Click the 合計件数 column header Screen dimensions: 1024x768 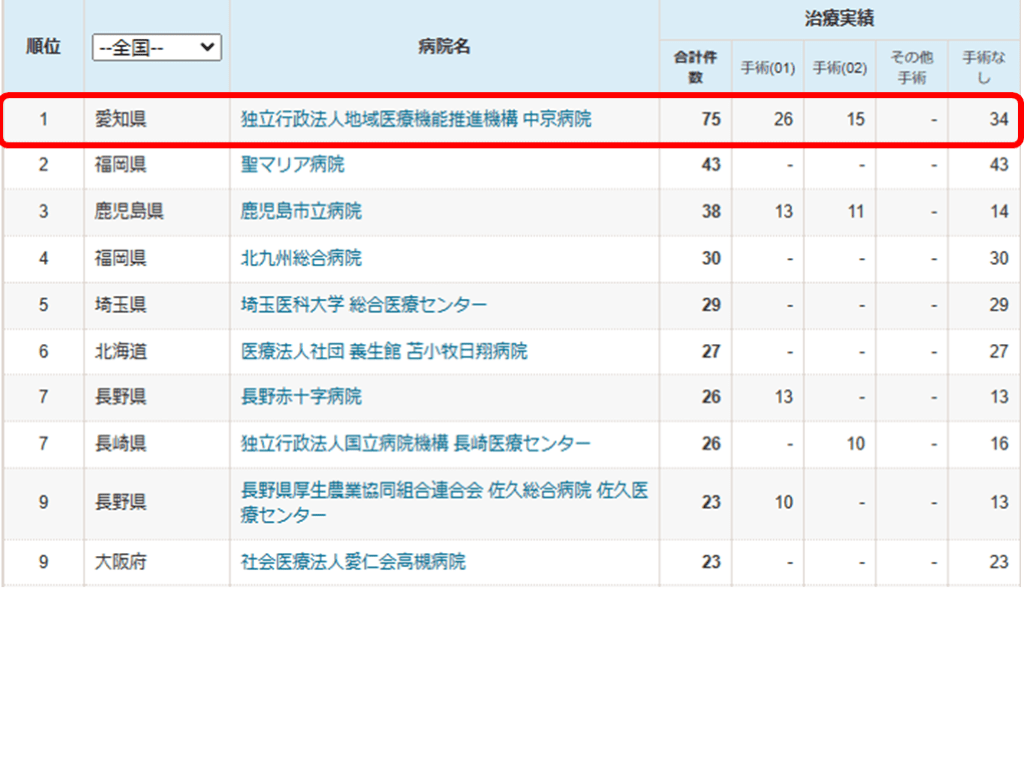pyautogui.click(x=695, y=67)
